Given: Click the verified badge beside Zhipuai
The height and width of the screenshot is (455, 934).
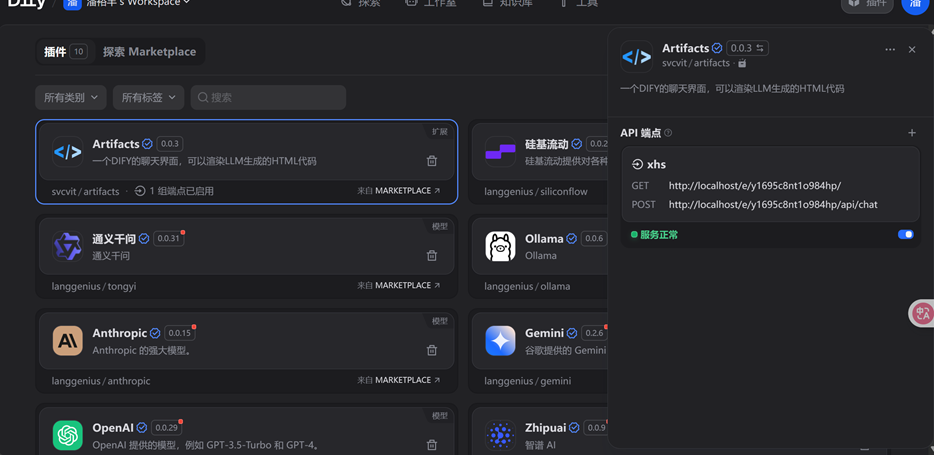Looking at the screenshot, I should (x=574, y=428).
